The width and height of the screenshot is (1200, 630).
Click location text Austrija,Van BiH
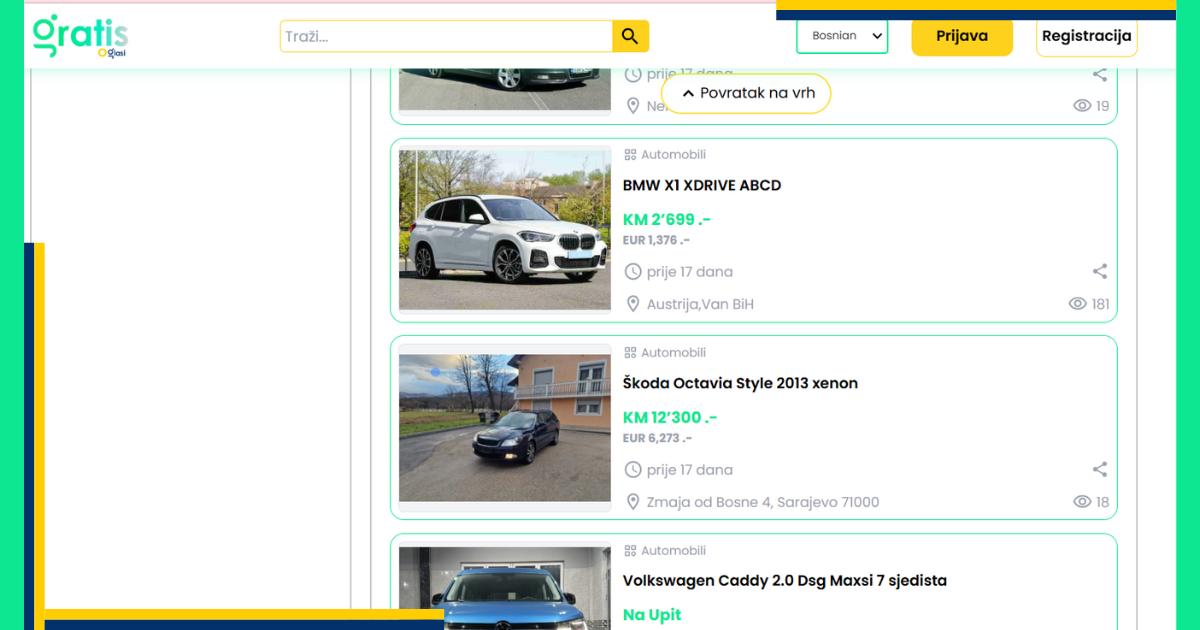[x=700, y=304]
